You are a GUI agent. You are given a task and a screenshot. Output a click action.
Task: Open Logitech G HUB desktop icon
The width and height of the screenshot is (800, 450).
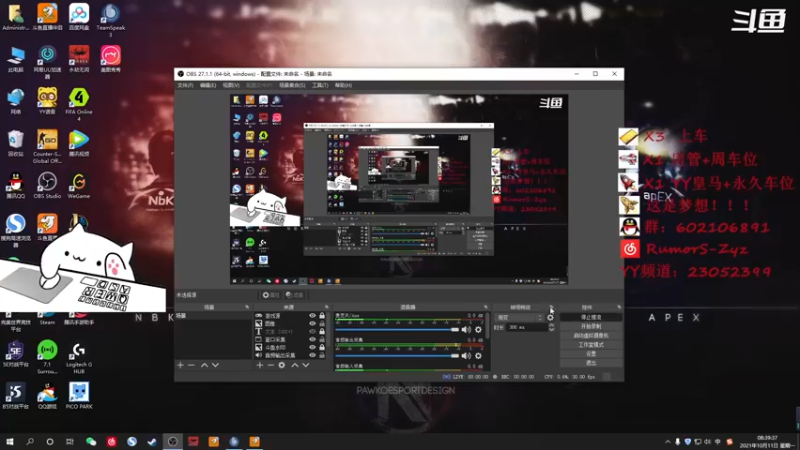79,357
